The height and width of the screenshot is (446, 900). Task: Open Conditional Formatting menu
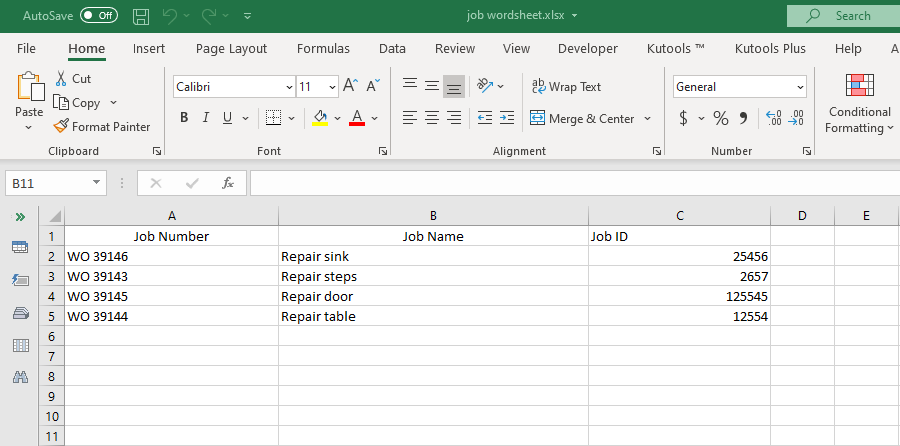coord(859,104)
